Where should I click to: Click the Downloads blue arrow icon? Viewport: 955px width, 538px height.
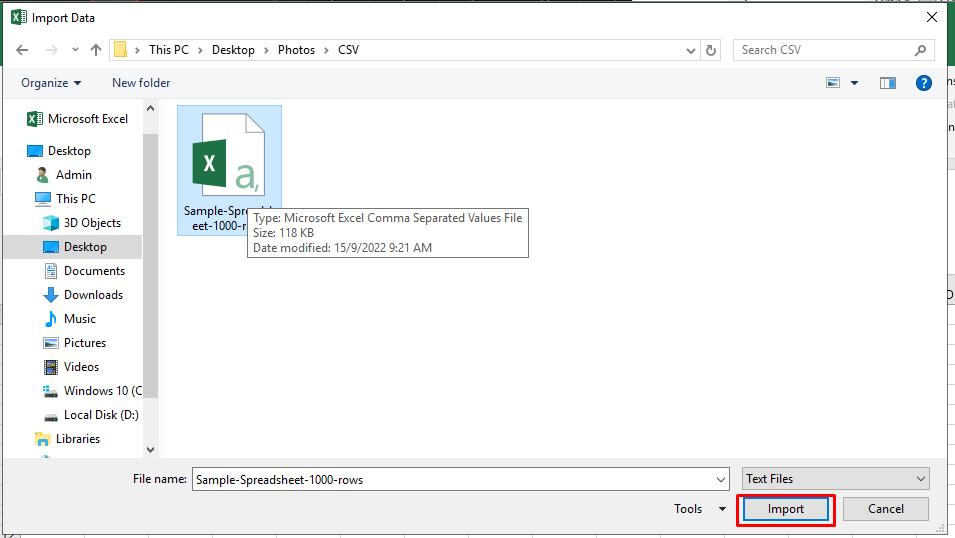(51, 295)
